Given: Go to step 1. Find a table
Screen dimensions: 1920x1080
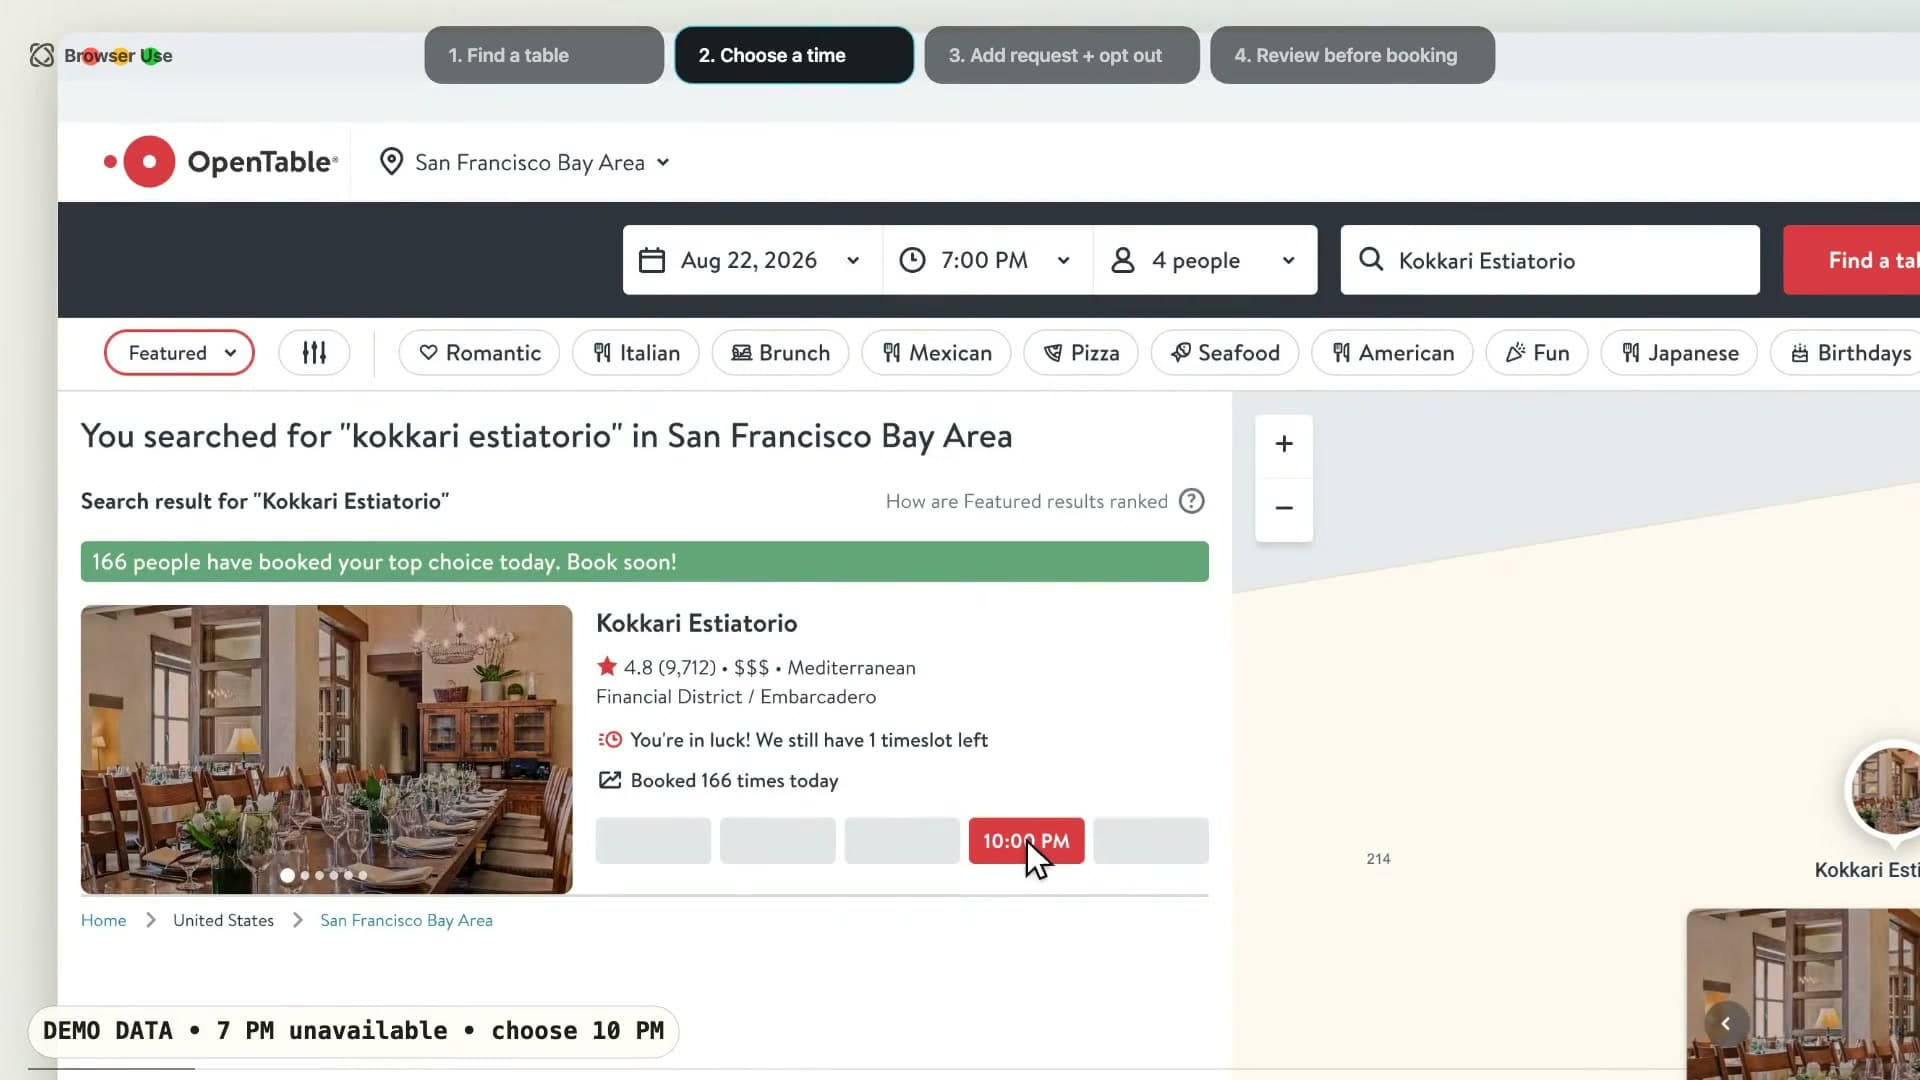Looking at the screenshot, I should pos(544,55).
